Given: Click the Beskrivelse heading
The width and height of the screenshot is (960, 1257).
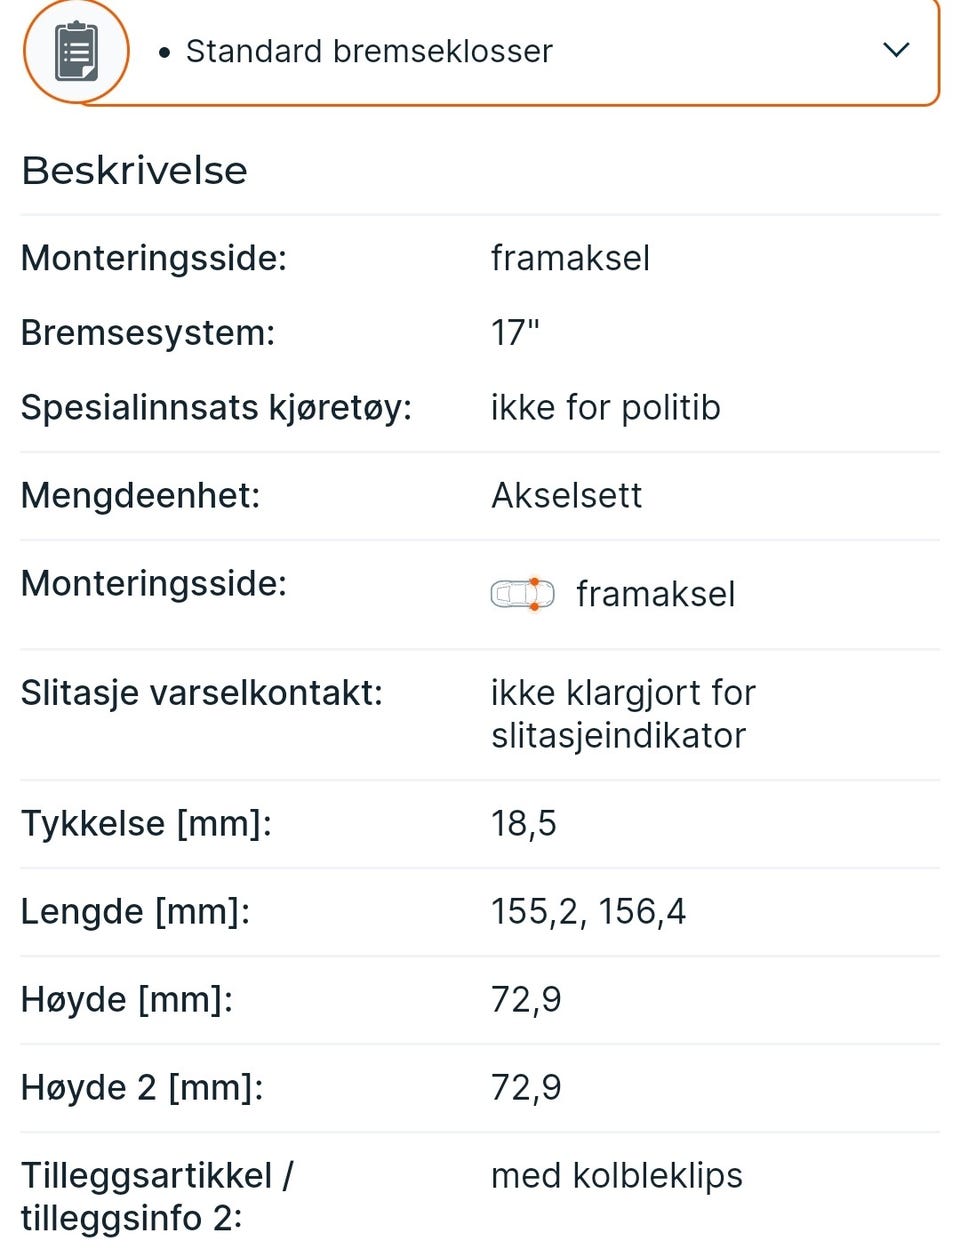Looking at the screenshot, I should pos(134,170).
